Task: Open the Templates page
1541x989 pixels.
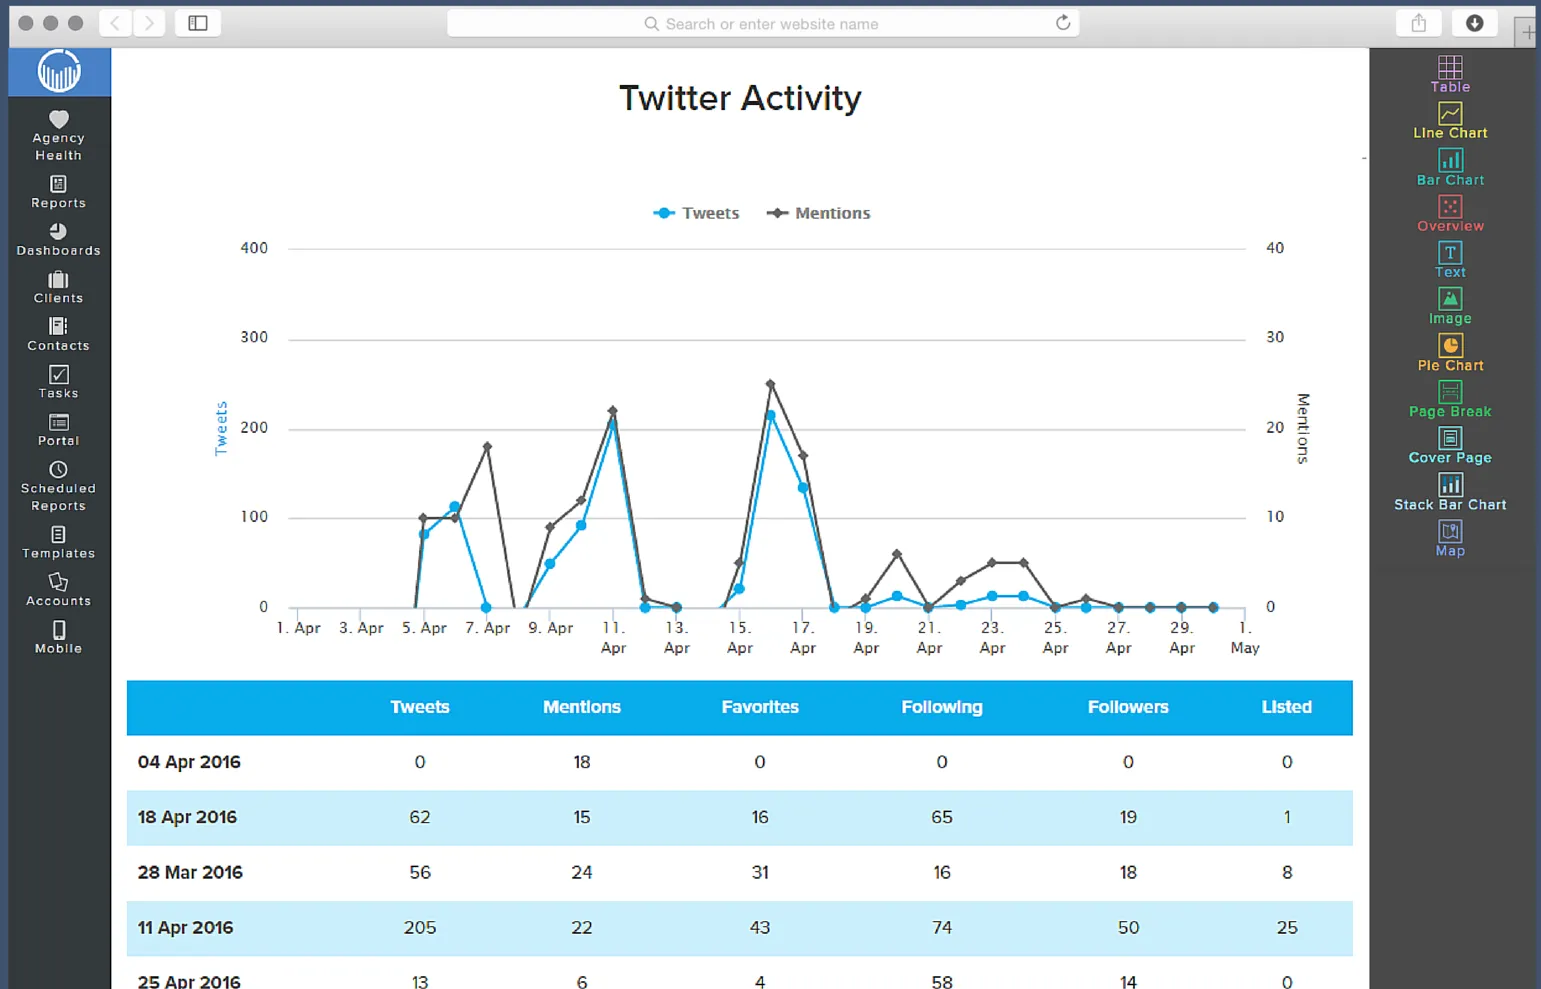Action: 57,543
